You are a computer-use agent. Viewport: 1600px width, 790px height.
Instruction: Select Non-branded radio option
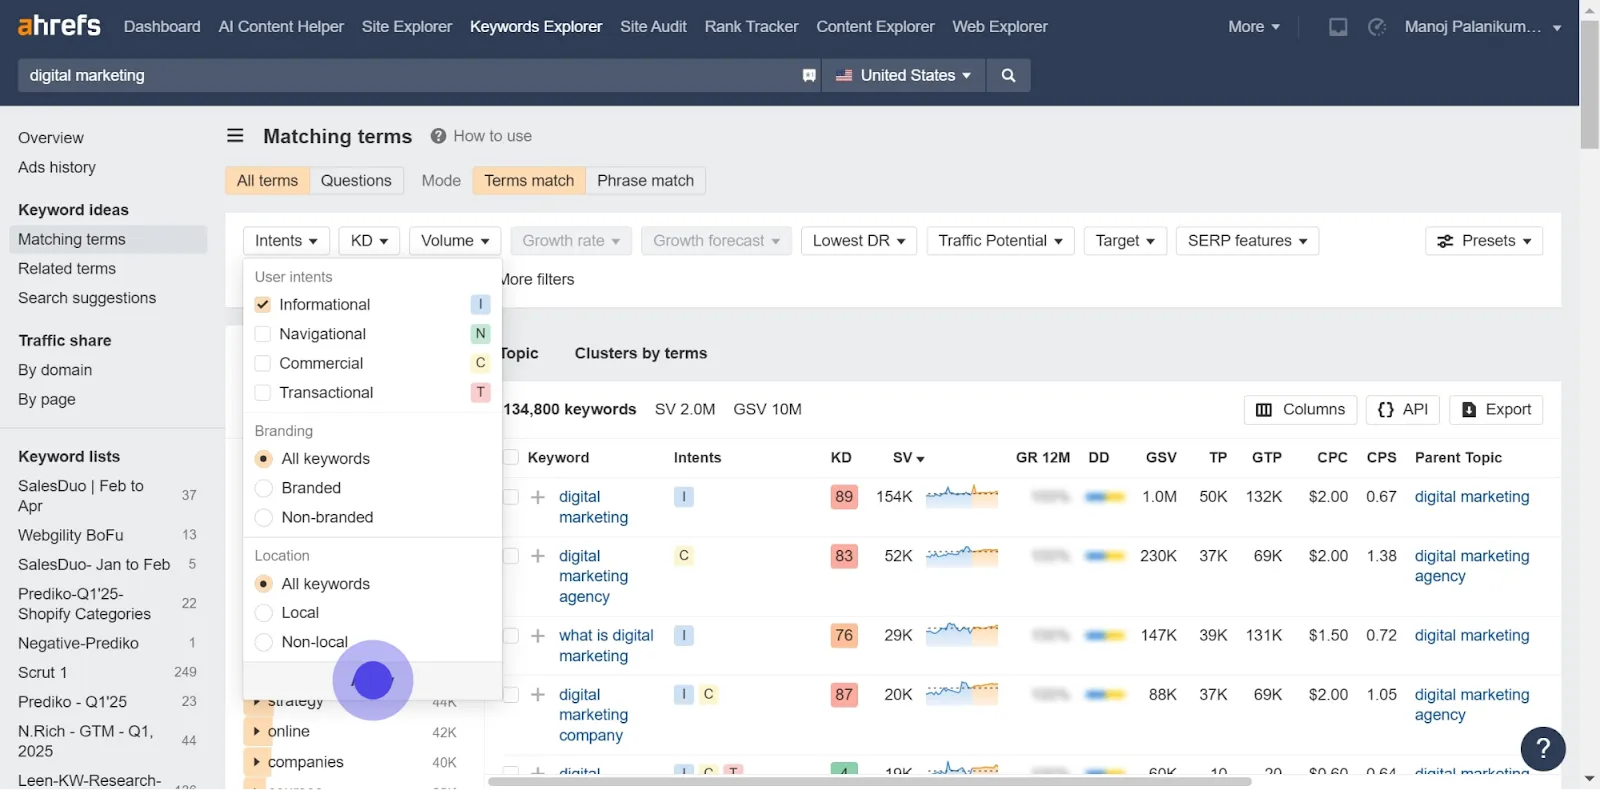(x=264, y=517)
